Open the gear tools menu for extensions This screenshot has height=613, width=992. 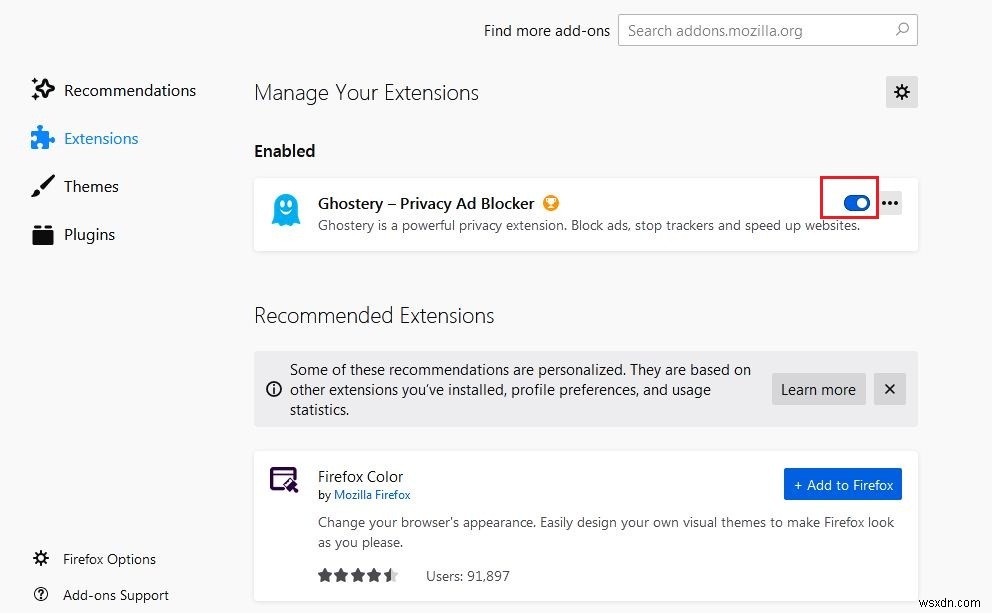(902, 92)
